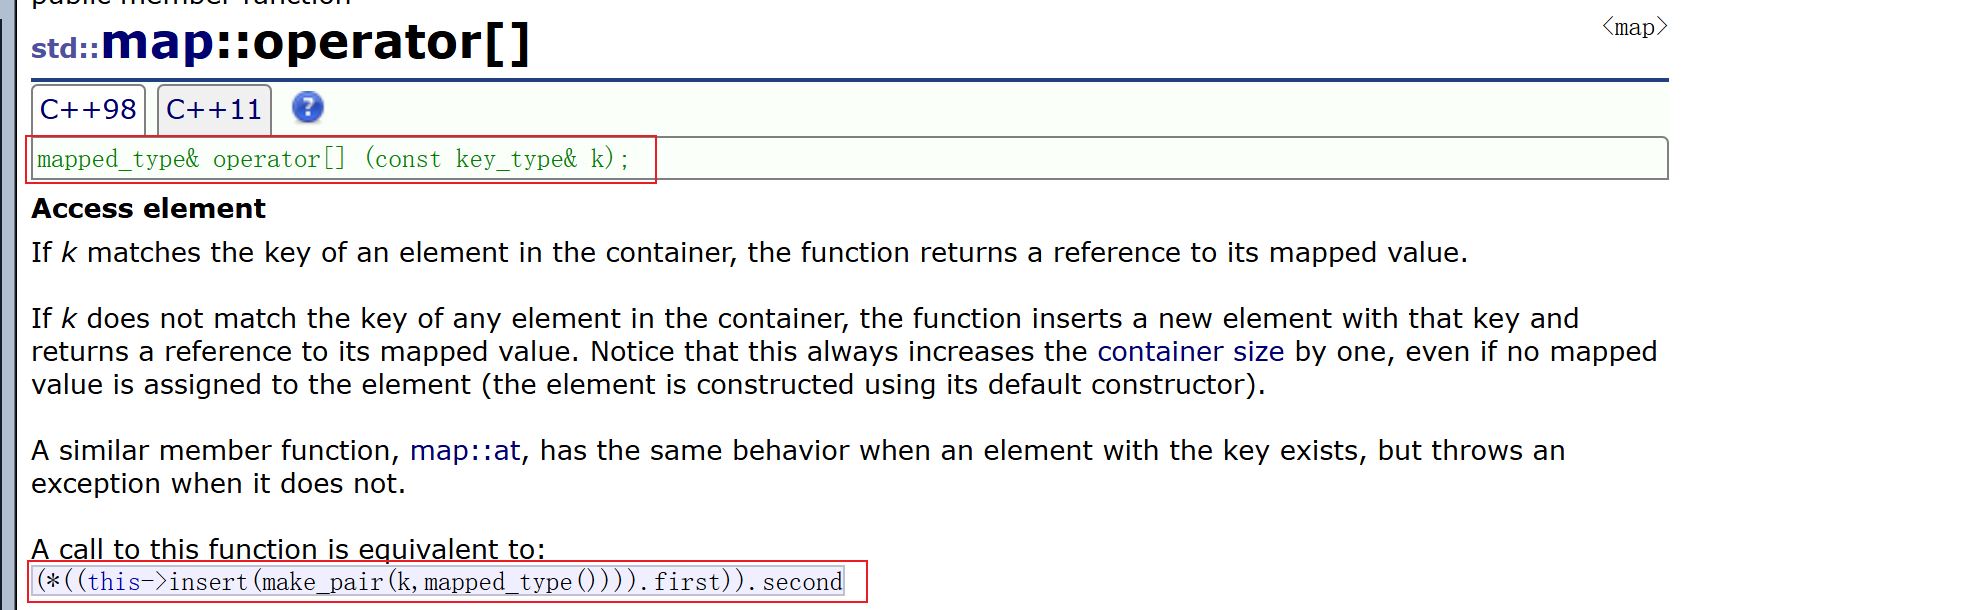Click the blue question mark help icon
This screenshot has height=610, width=1982.
tap(308, 107)
